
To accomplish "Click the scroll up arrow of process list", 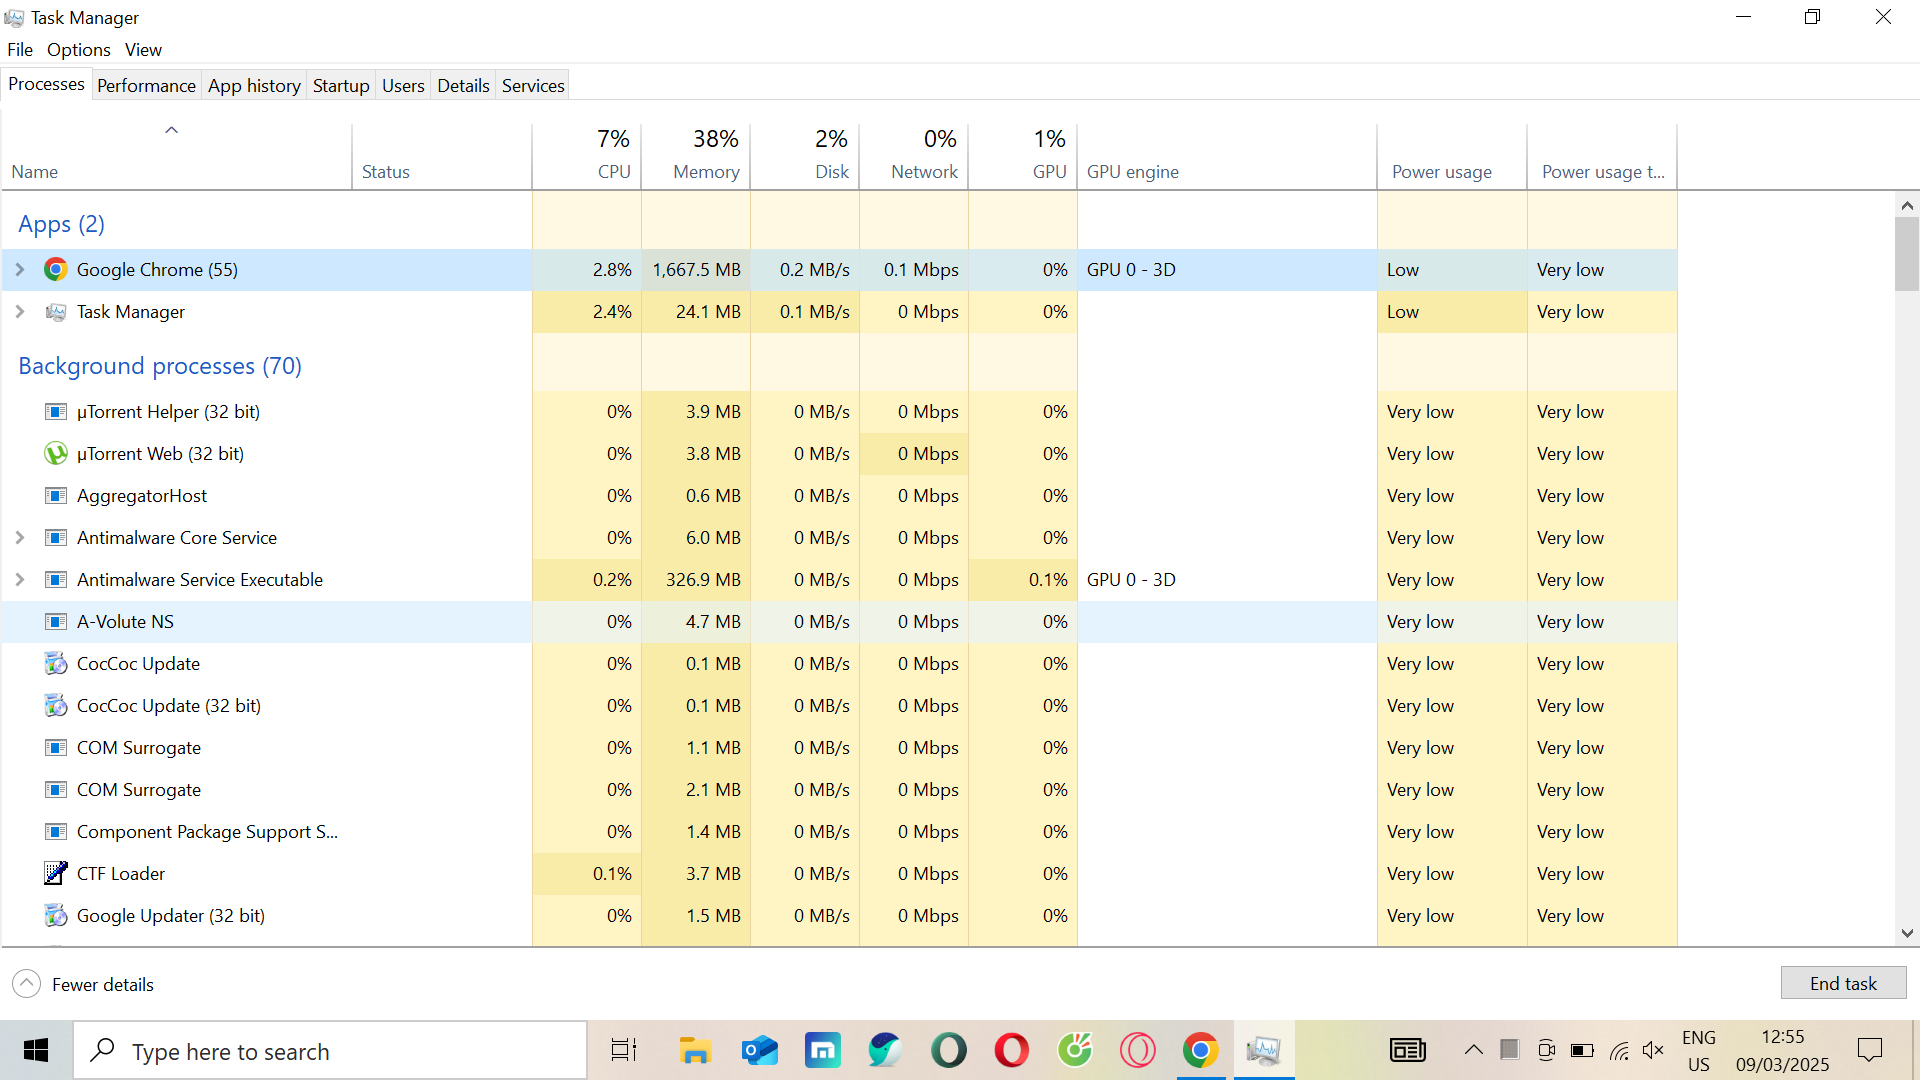I will click(1906, 206).
